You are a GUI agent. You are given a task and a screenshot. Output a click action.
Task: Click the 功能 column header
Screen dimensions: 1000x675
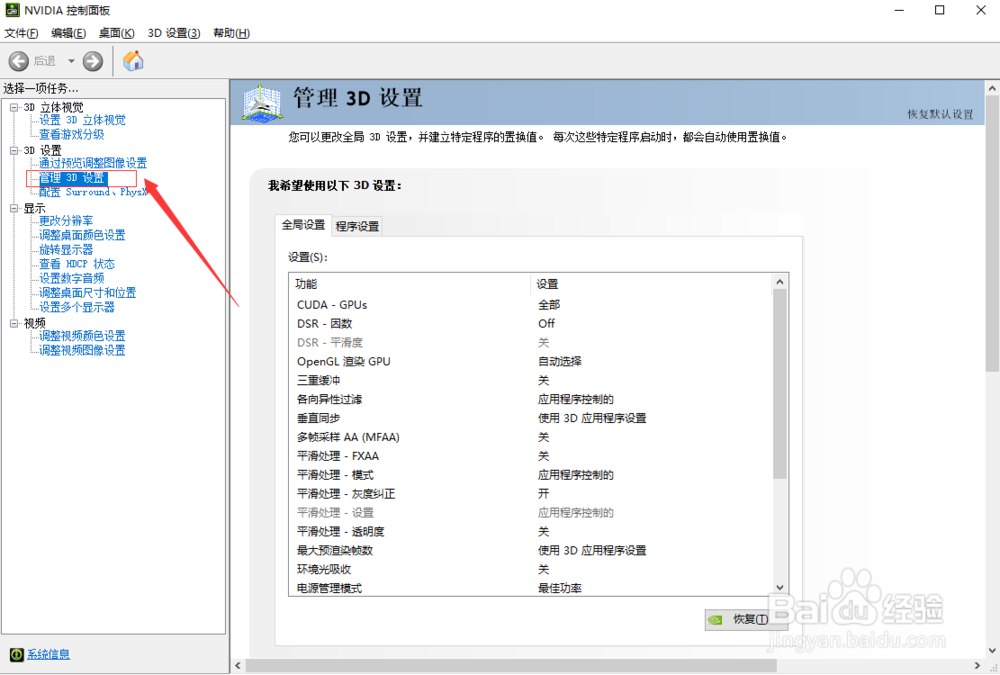[409, 284]
